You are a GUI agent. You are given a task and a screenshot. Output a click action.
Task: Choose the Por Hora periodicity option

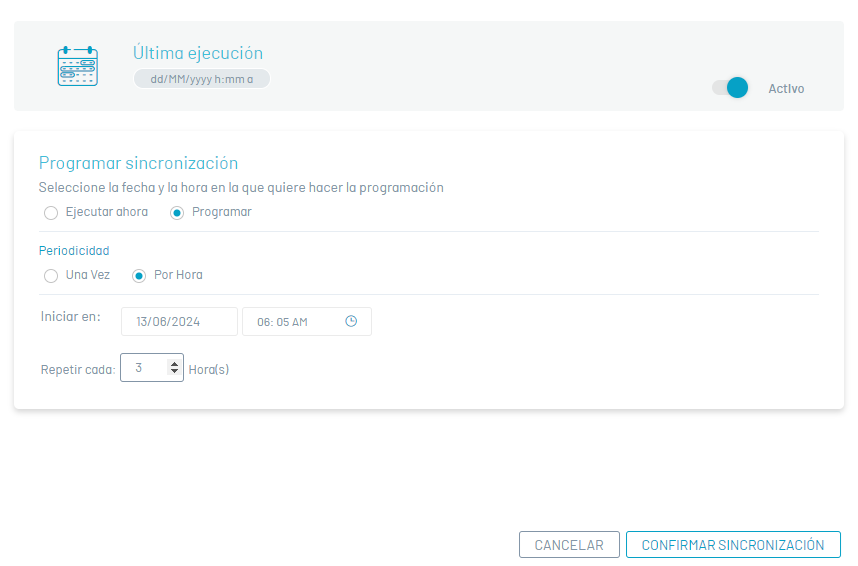139,276
